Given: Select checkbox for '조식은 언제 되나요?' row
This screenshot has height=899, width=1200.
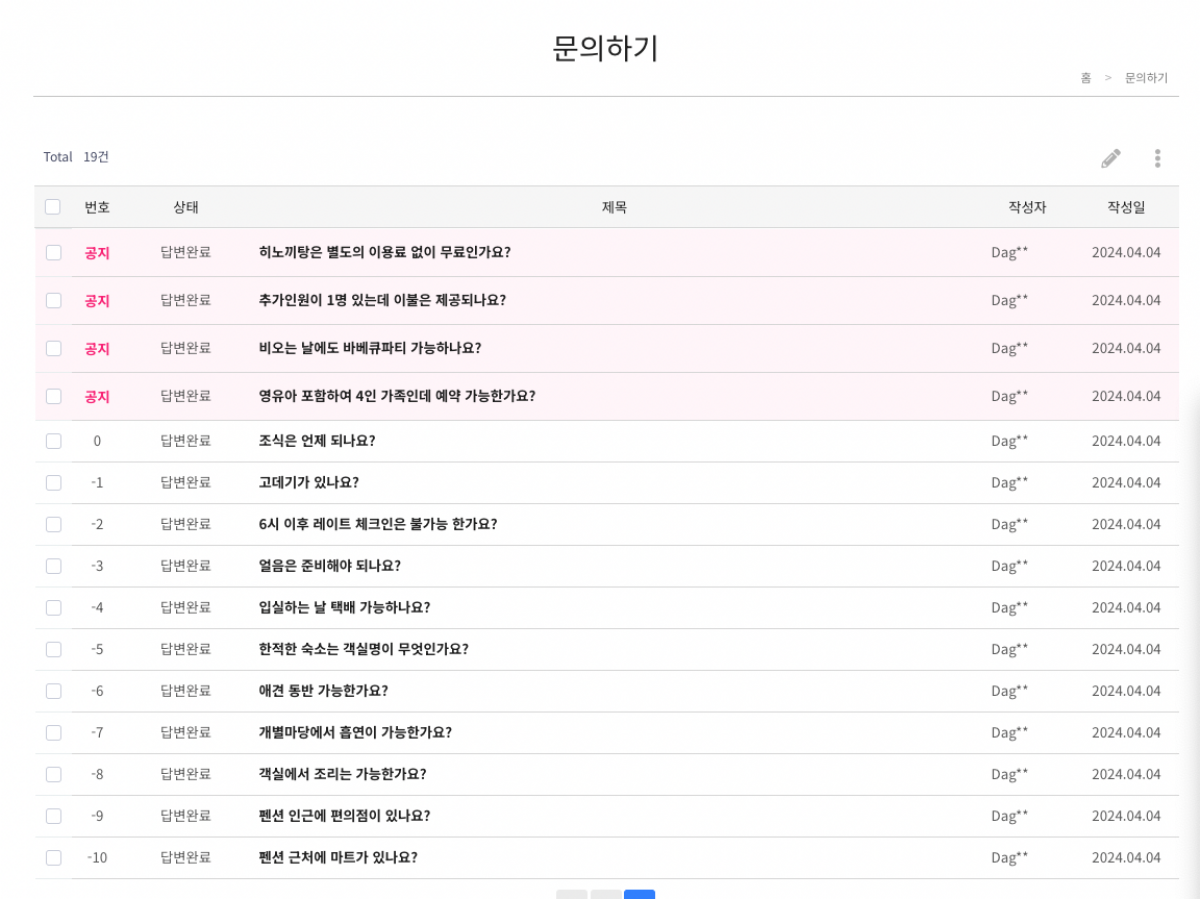Looking at the screenshot, I should point(53,441).
